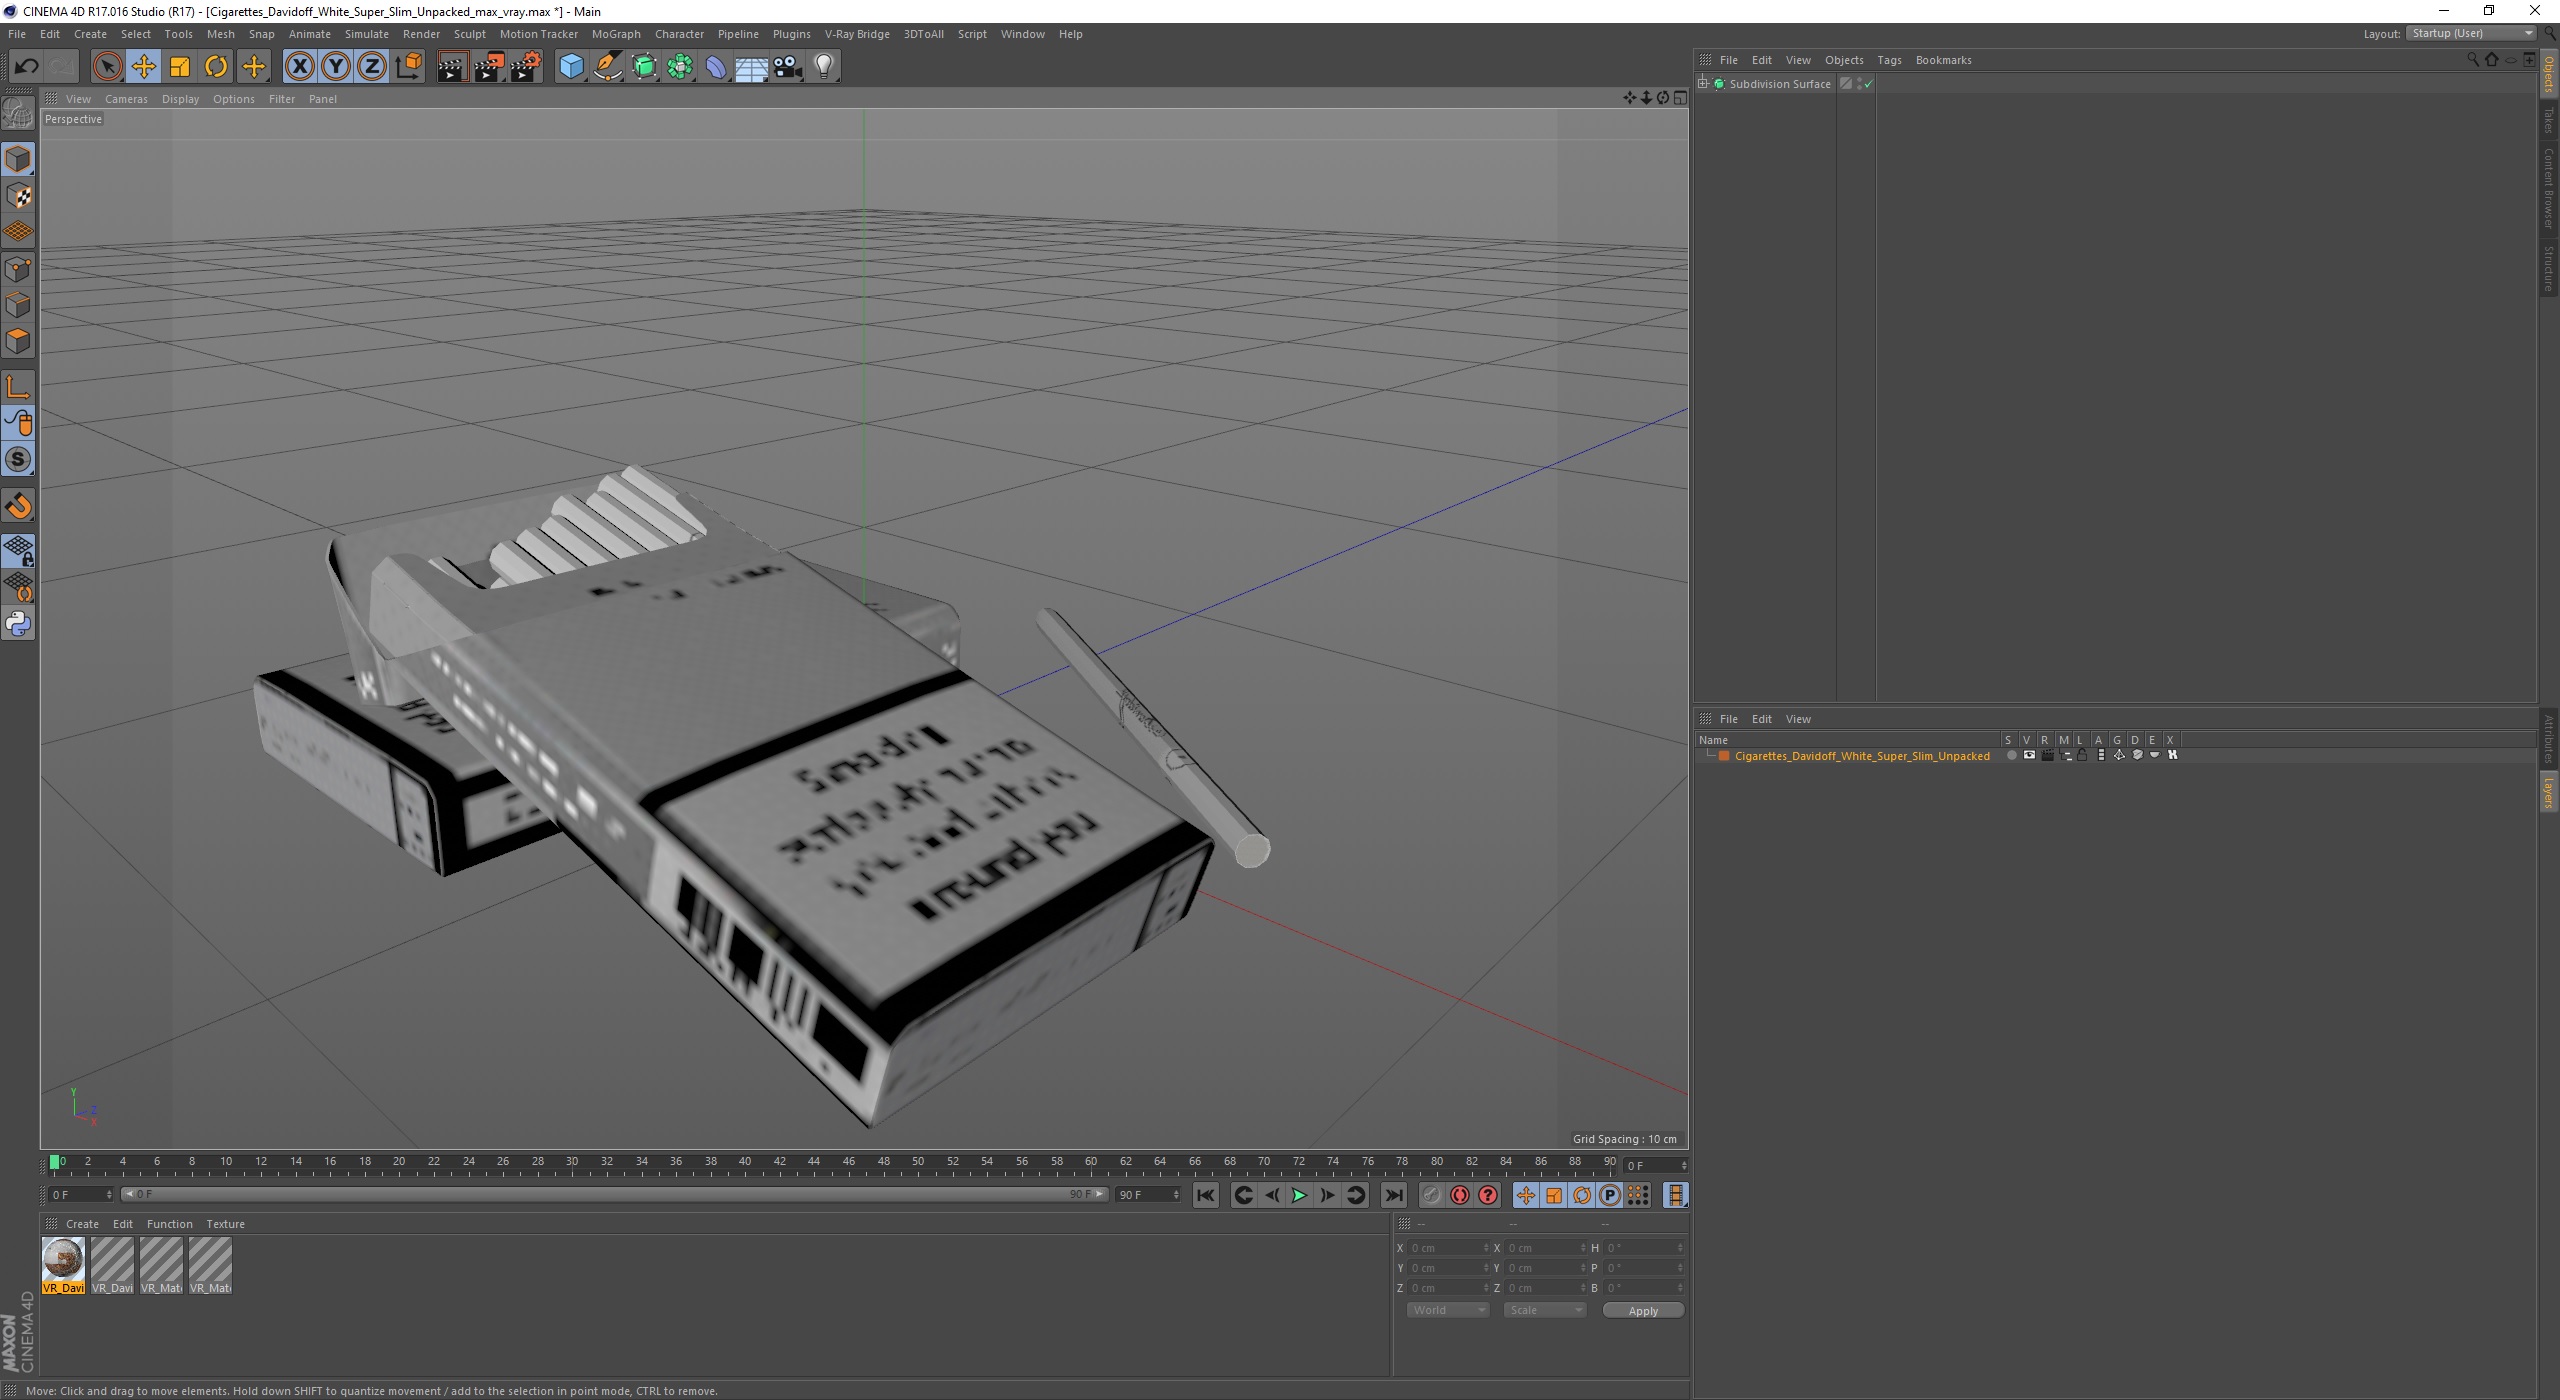This screenshot has height=1400, width=2560.
Task: Select the Scale tool
Action: click(180, 67)
